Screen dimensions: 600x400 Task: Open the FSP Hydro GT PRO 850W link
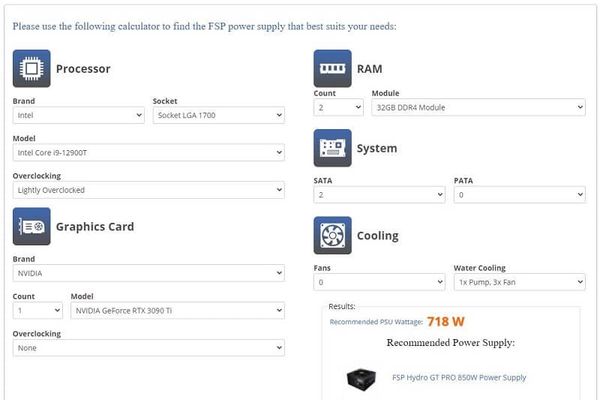pos(458,378)
